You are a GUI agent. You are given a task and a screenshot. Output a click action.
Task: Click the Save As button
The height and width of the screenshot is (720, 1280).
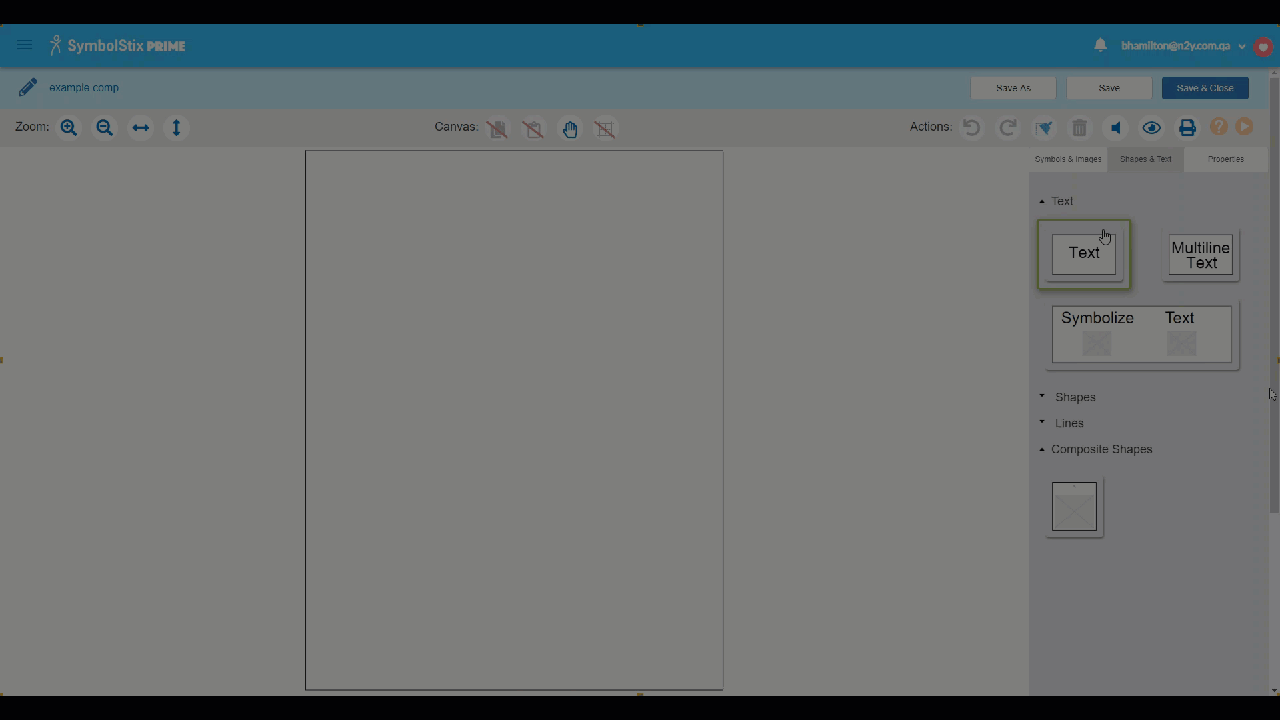pos(1013,88)
